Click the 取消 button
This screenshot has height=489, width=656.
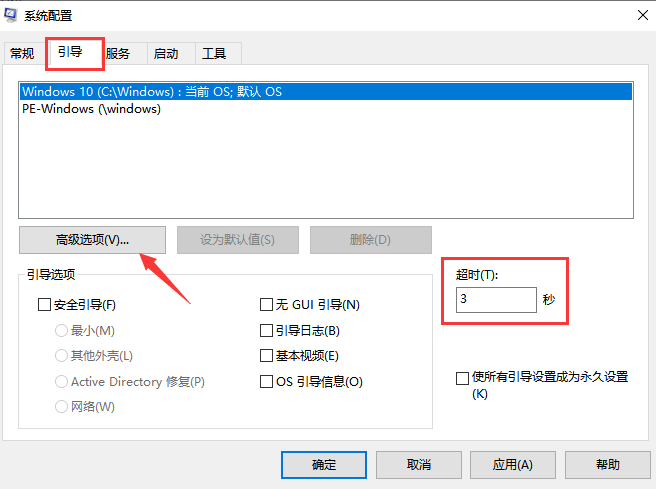point(418,465)
